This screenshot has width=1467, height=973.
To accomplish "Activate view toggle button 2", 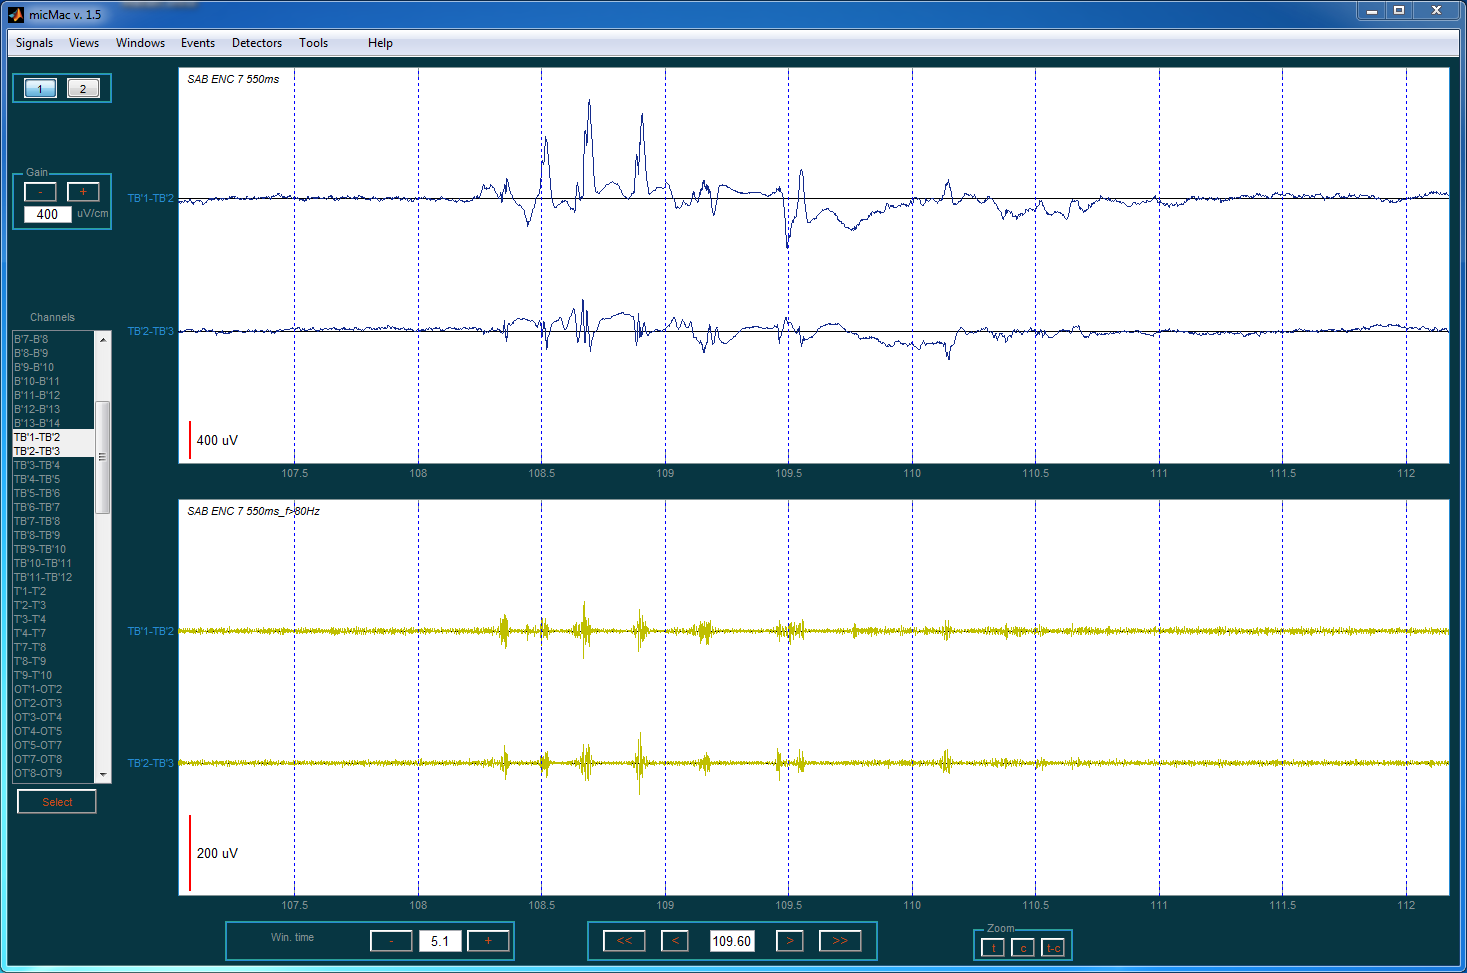I will click(x=83, y=89).
